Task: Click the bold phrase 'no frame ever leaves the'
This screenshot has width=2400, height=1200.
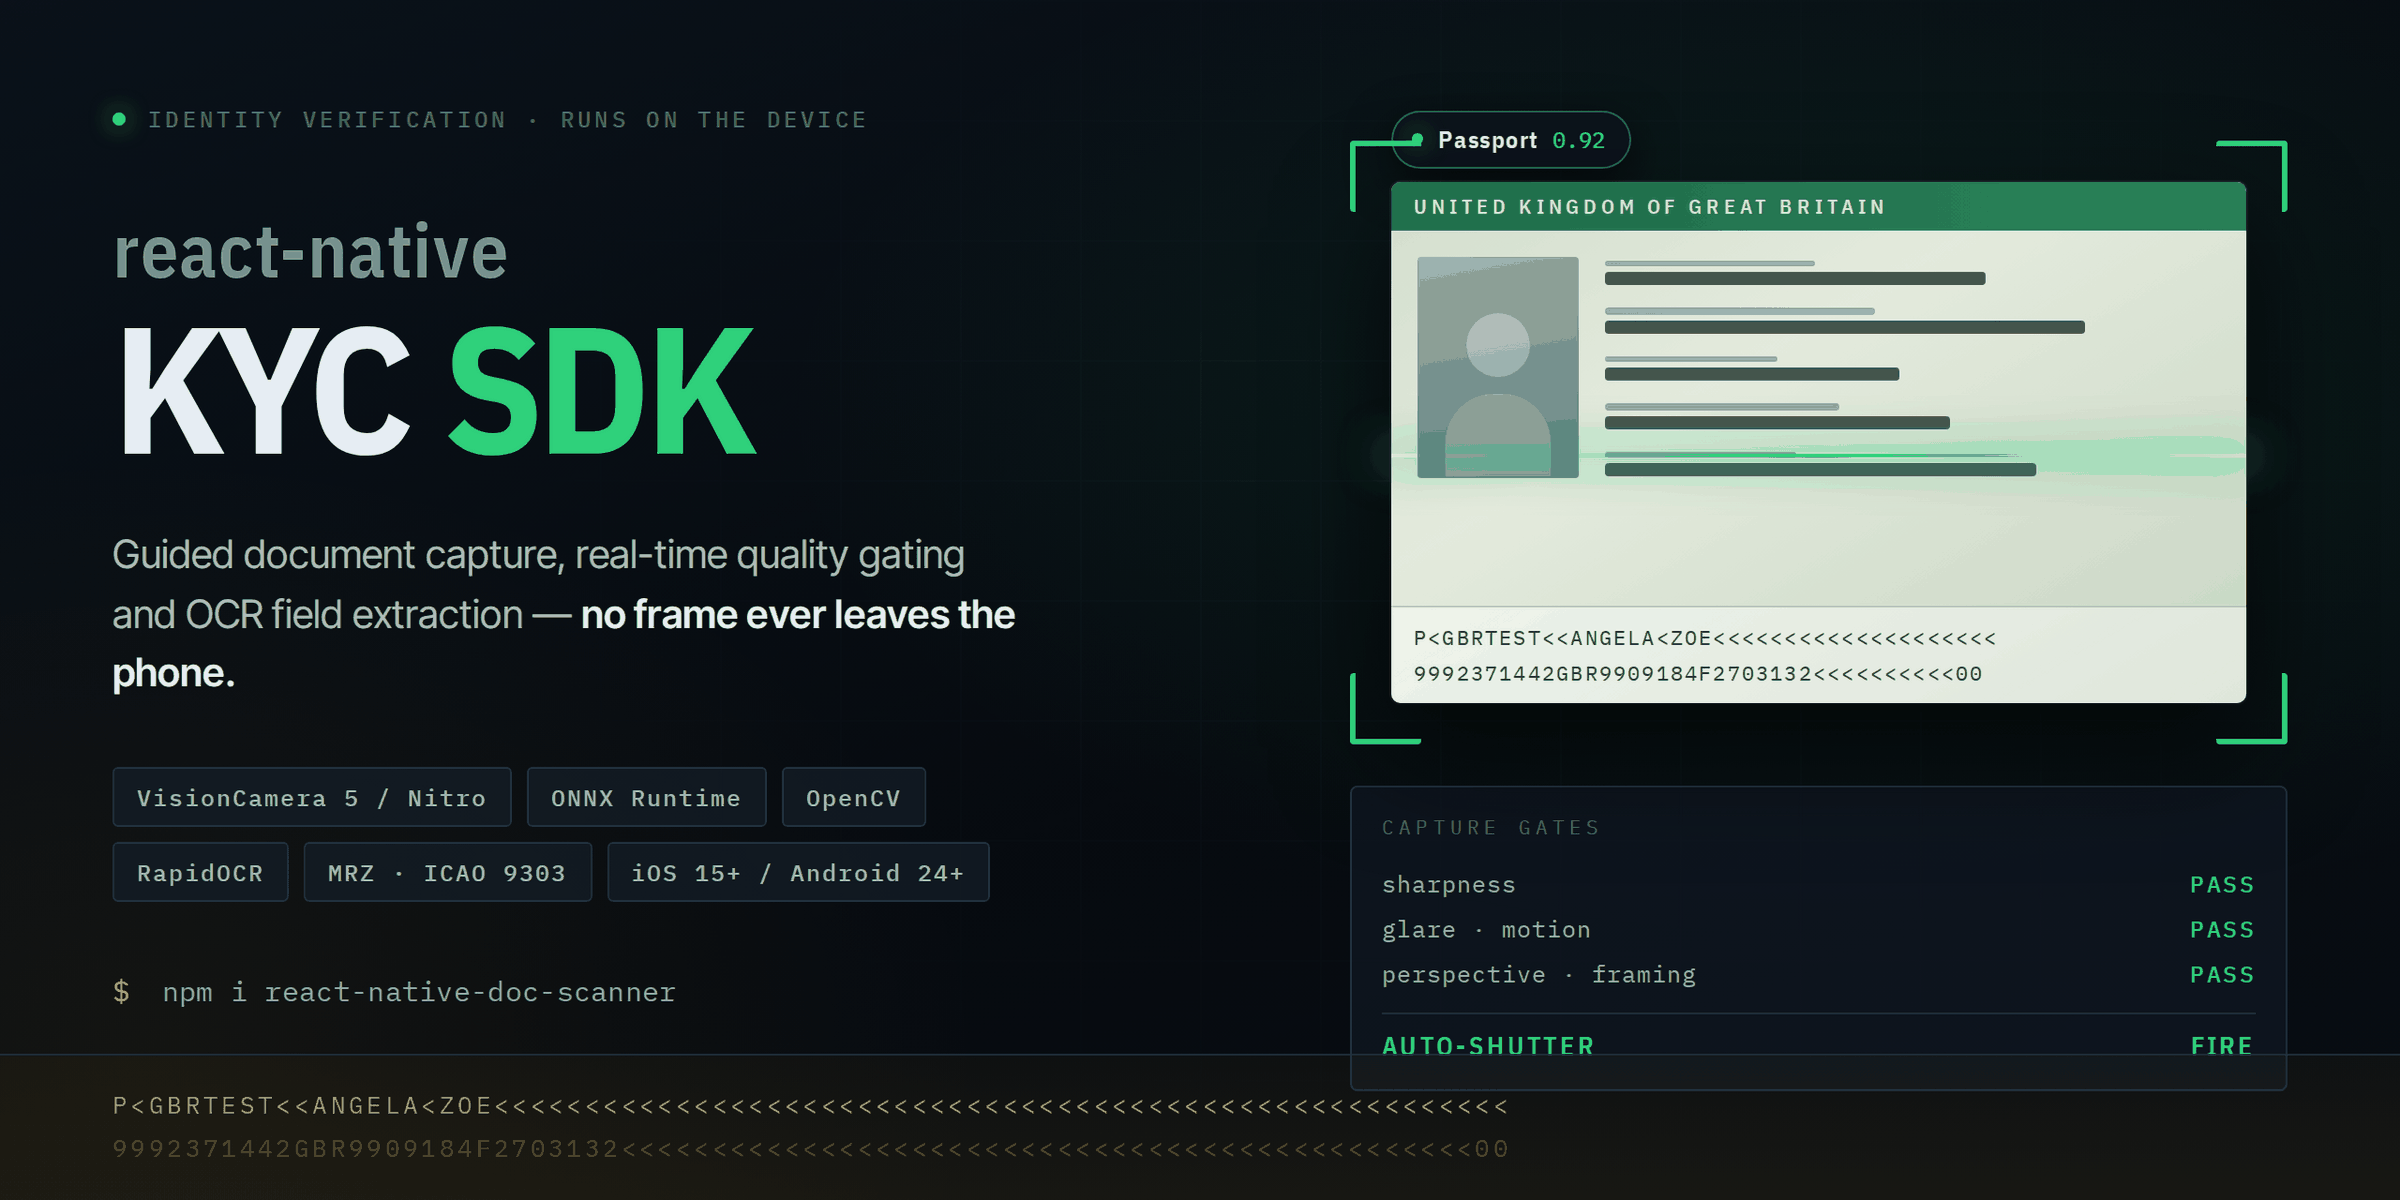Action: click(798, 615)
